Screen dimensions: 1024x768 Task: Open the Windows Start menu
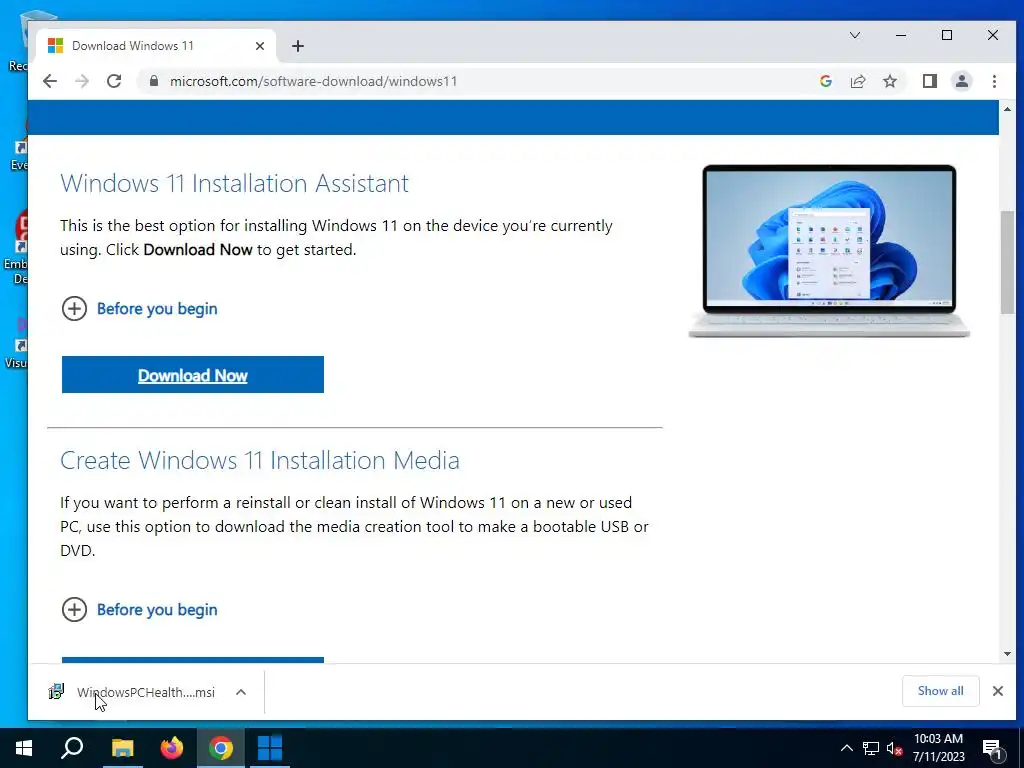(24, 748)
